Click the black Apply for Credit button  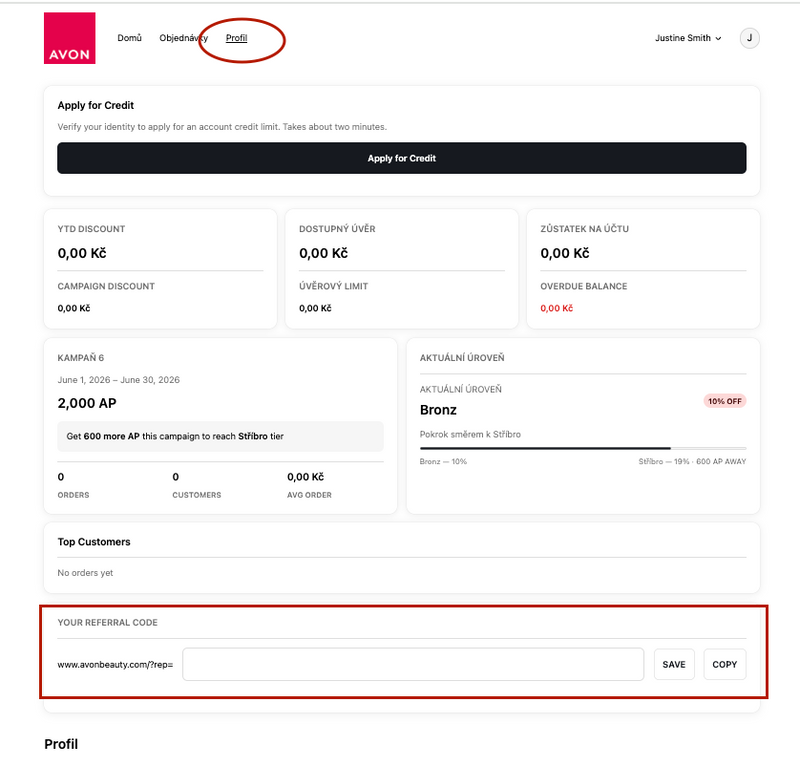[x=402, y=158]
